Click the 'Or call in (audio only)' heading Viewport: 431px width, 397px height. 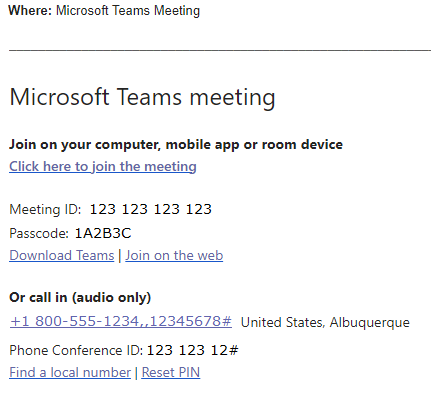[x=80, y=297]
